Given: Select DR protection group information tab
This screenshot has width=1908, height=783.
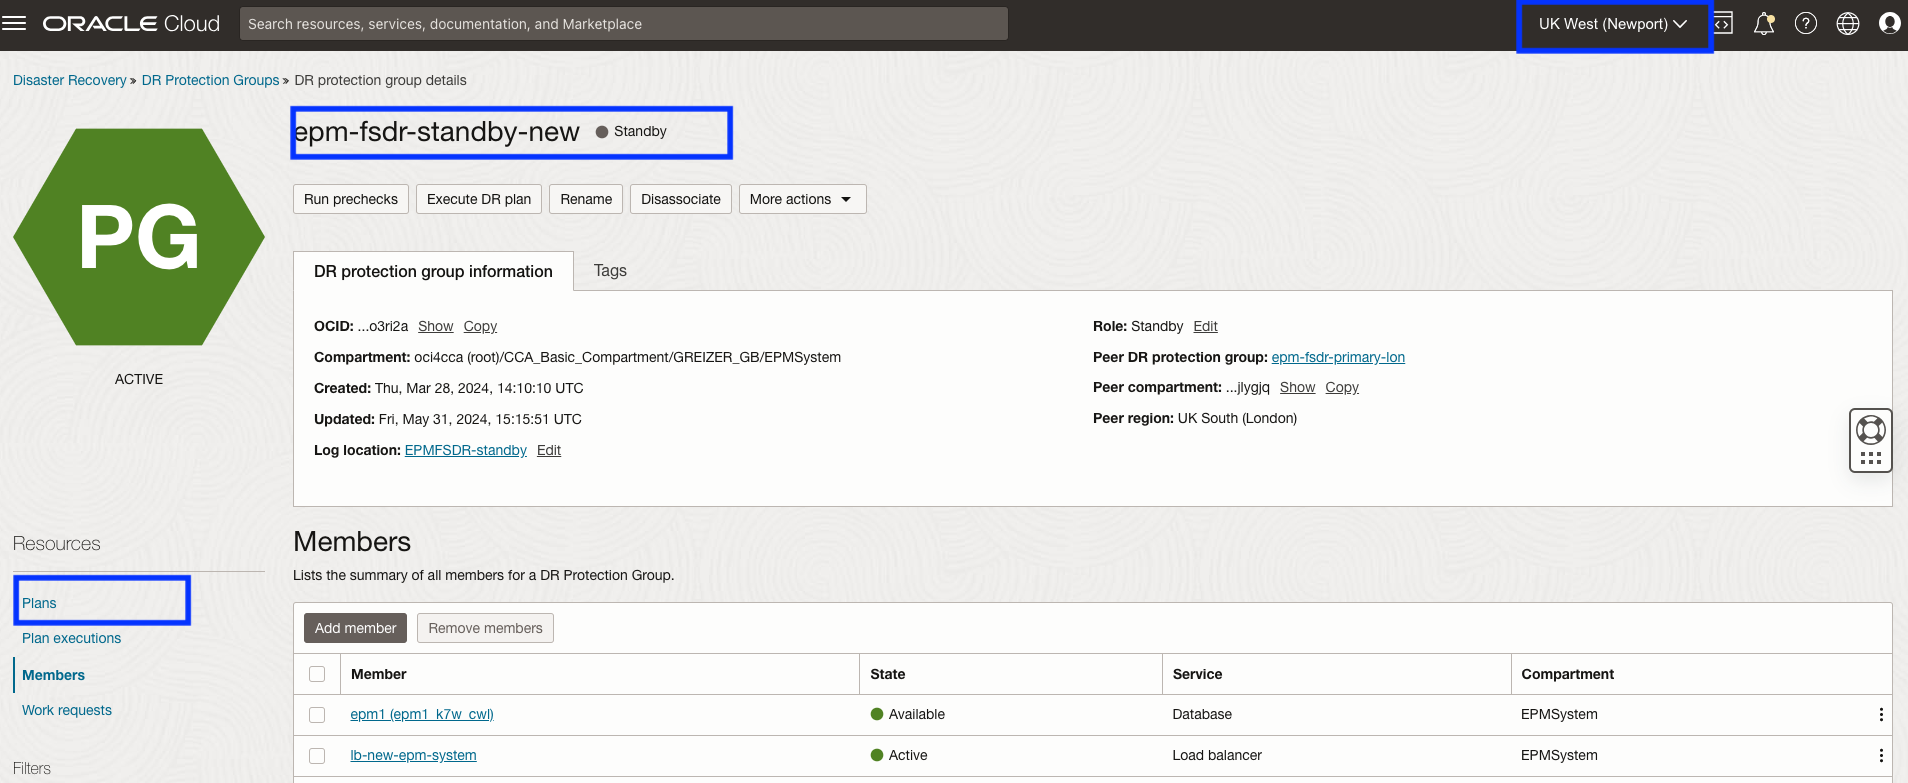Looking at the screenshot, I should pos(433,271).
